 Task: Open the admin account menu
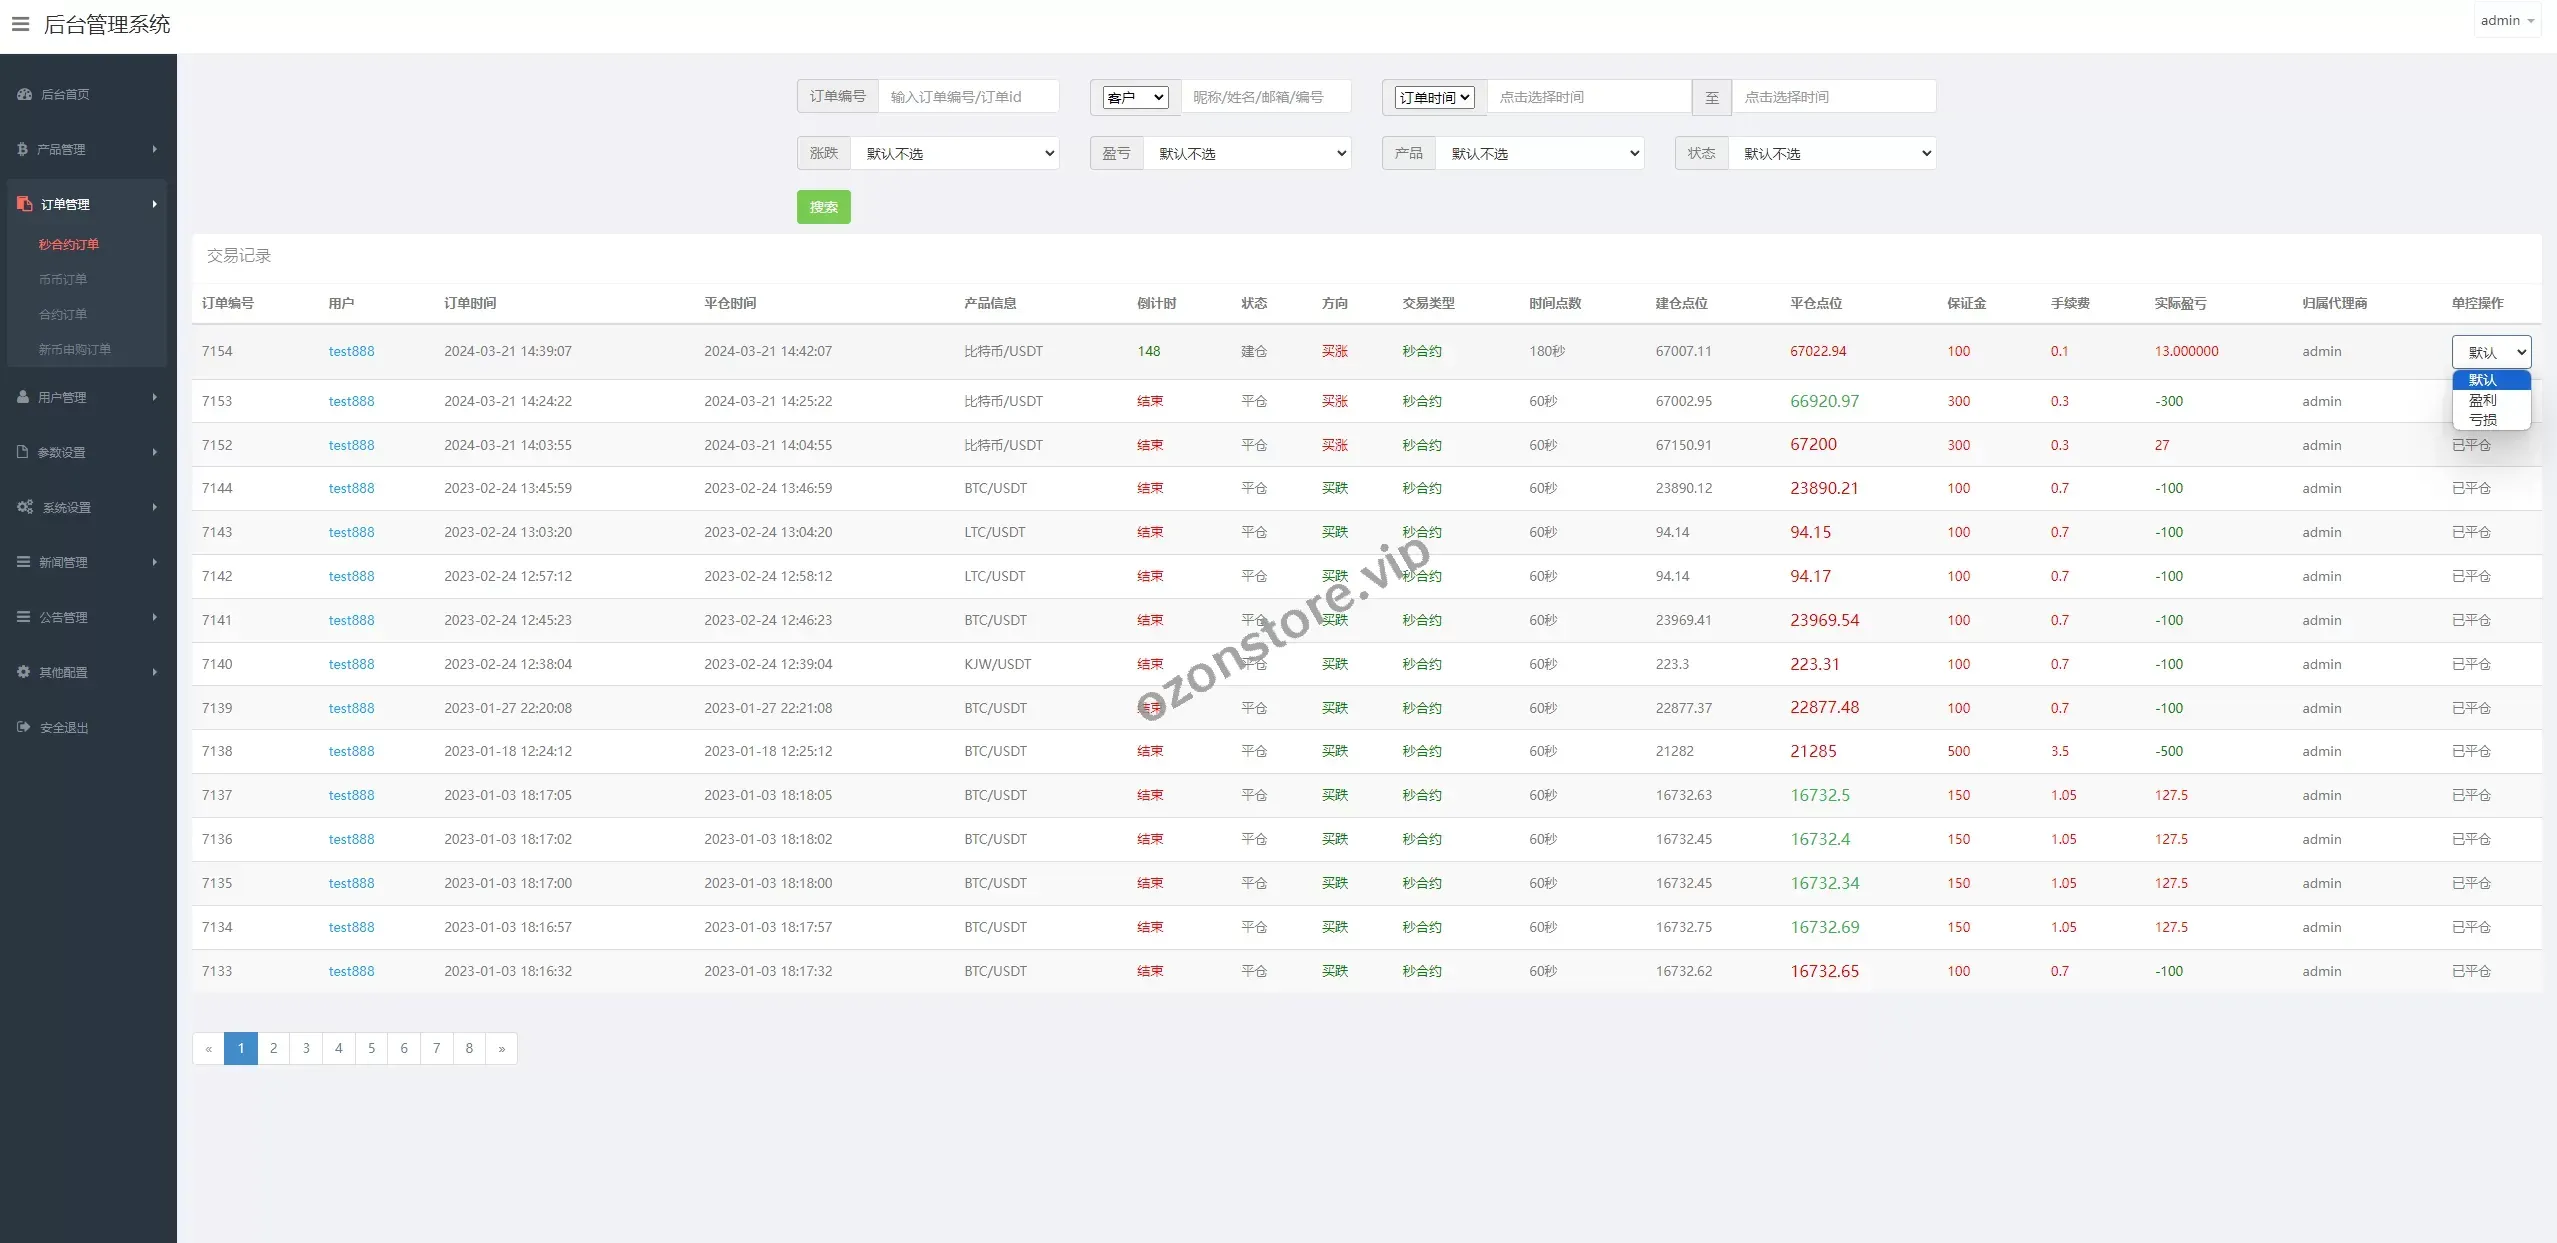(x=2506, y=21)
